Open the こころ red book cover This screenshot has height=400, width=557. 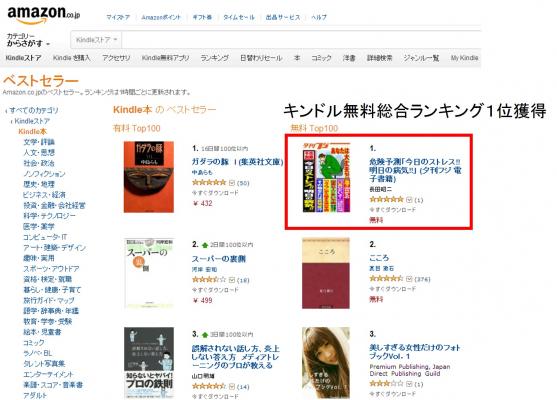coord(326,273)
